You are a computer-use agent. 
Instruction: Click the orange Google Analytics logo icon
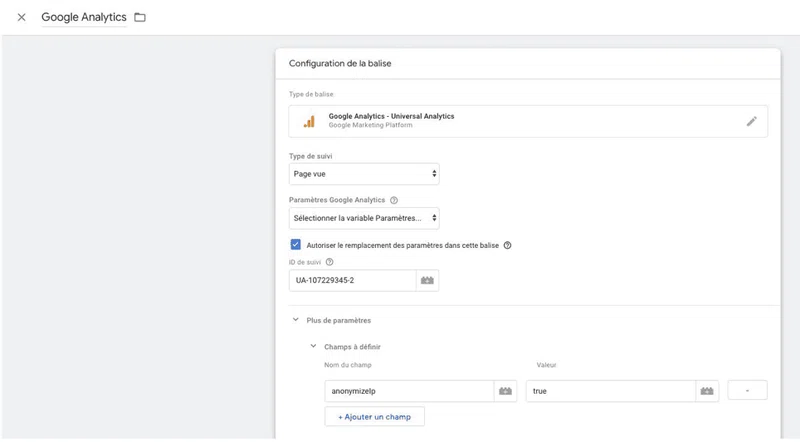pos(309,121)
